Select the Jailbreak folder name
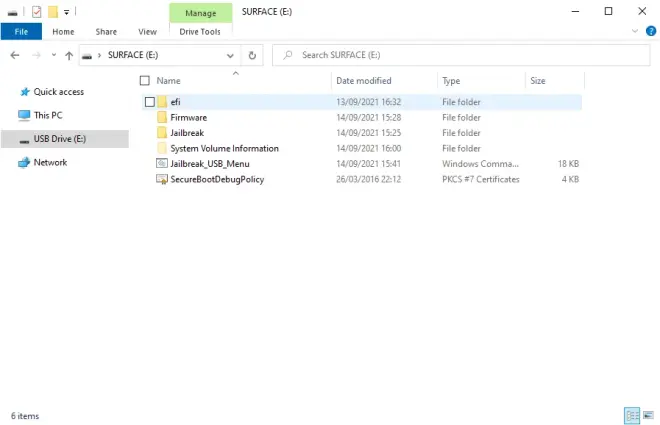This screenshot has height=425, width=660. point(187,133)
